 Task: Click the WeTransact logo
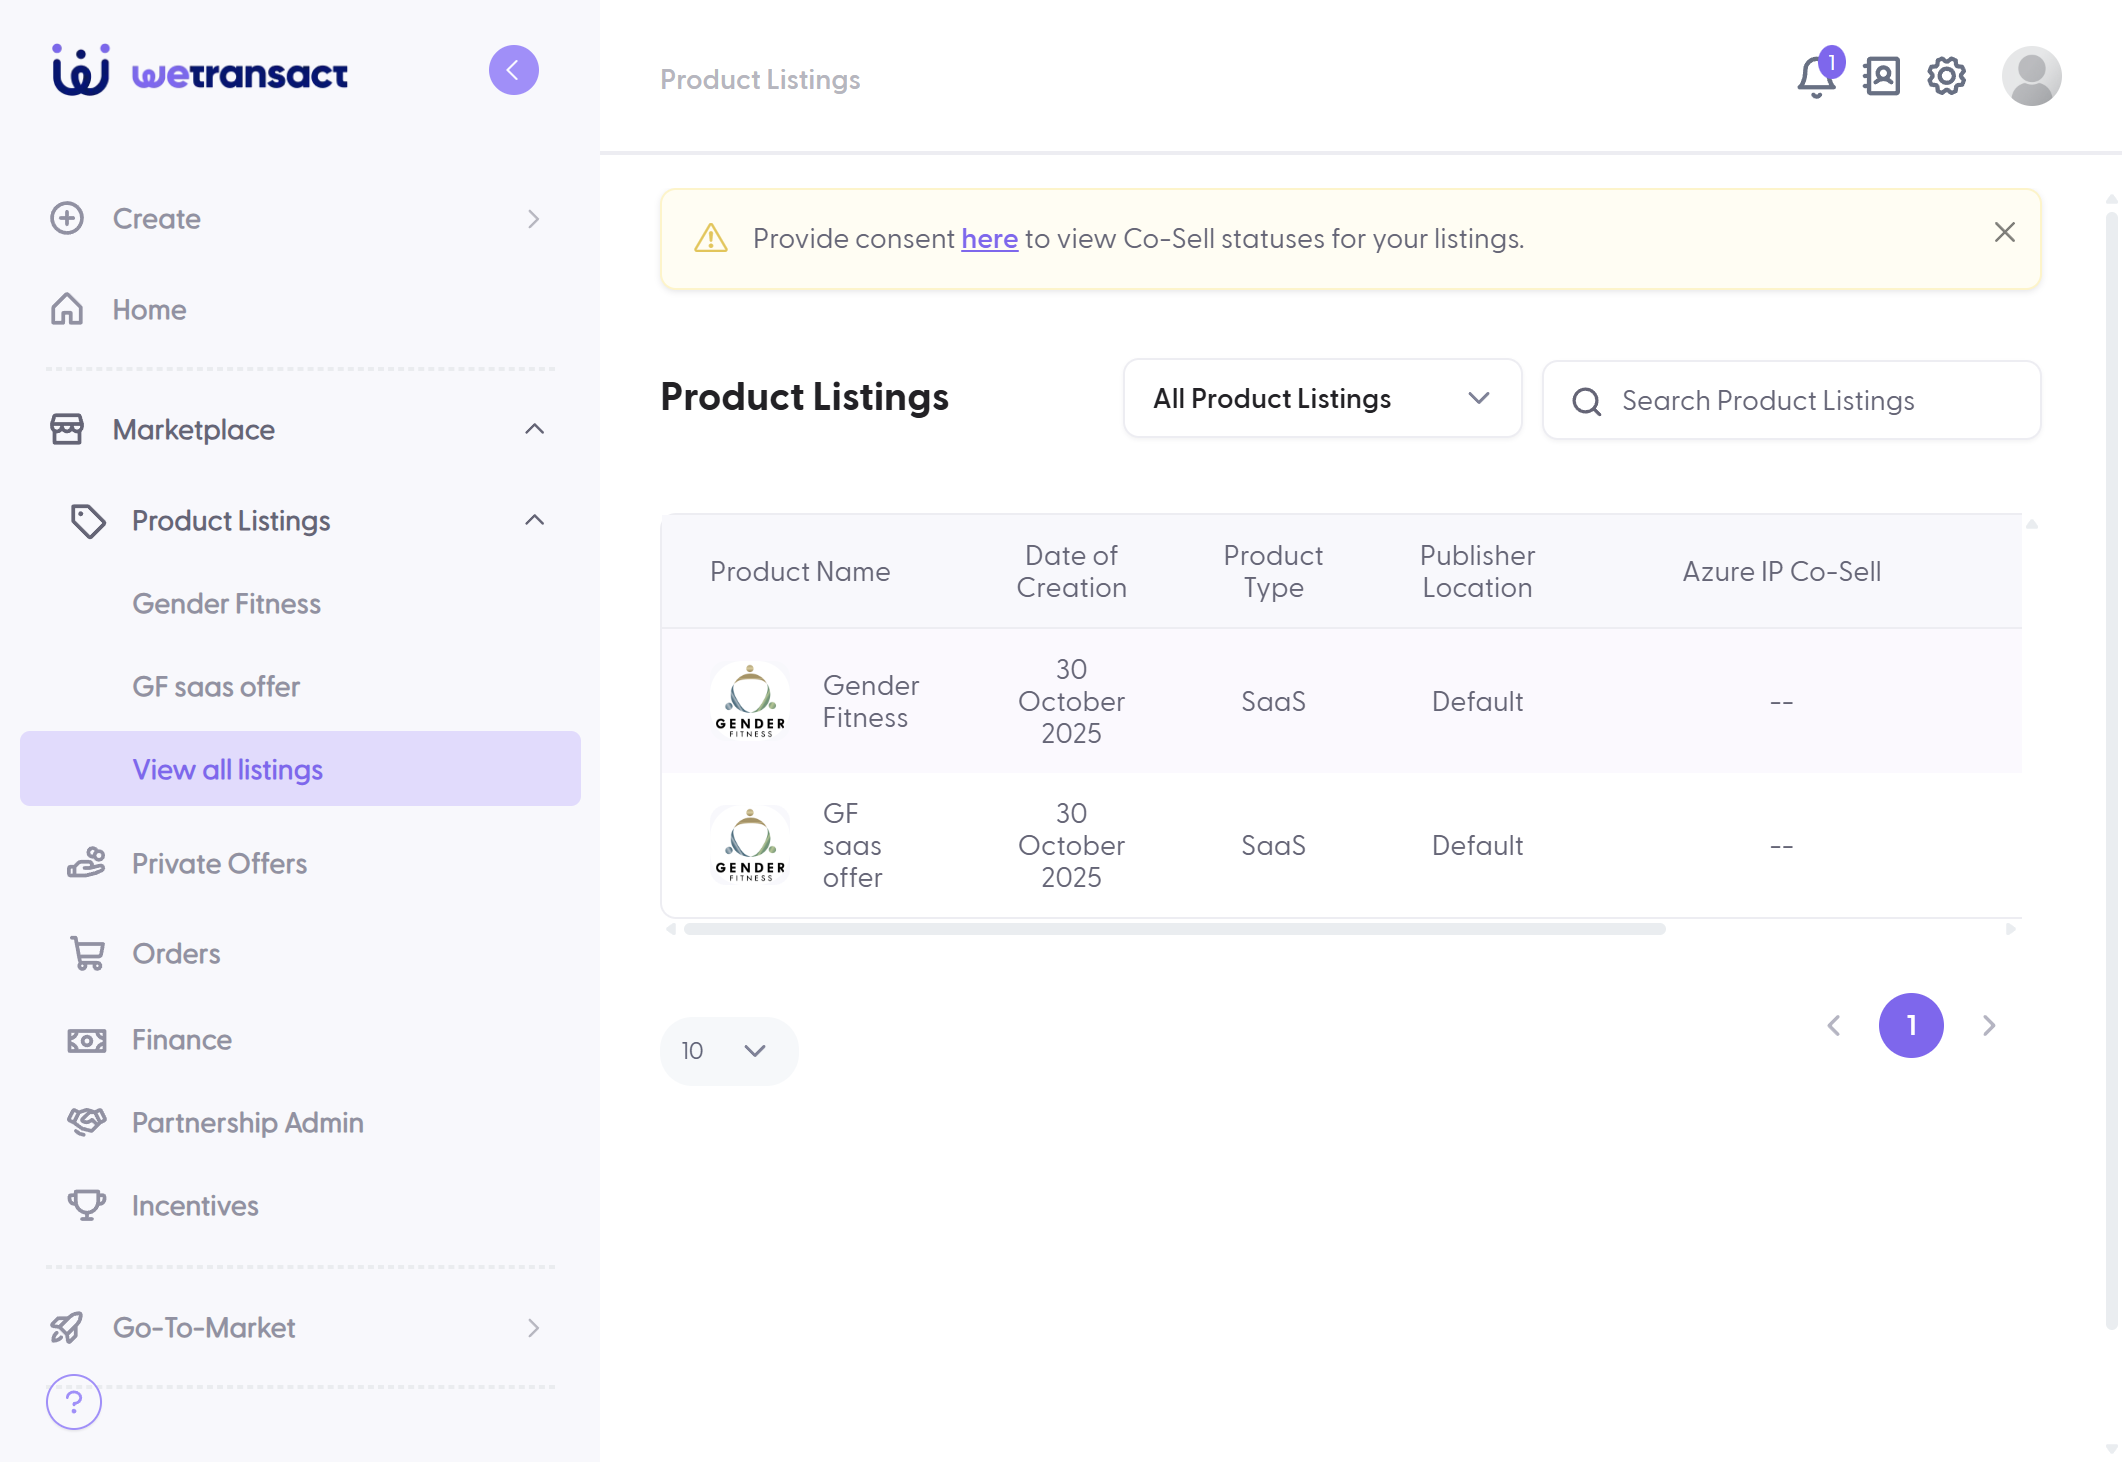(200, 71)
